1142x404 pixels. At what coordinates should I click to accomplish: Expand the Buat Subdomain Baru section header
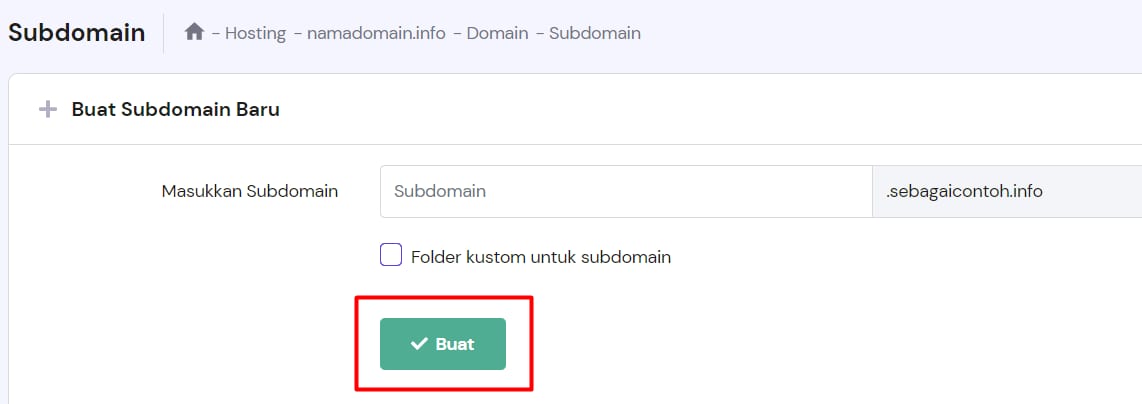click(176, 109)
